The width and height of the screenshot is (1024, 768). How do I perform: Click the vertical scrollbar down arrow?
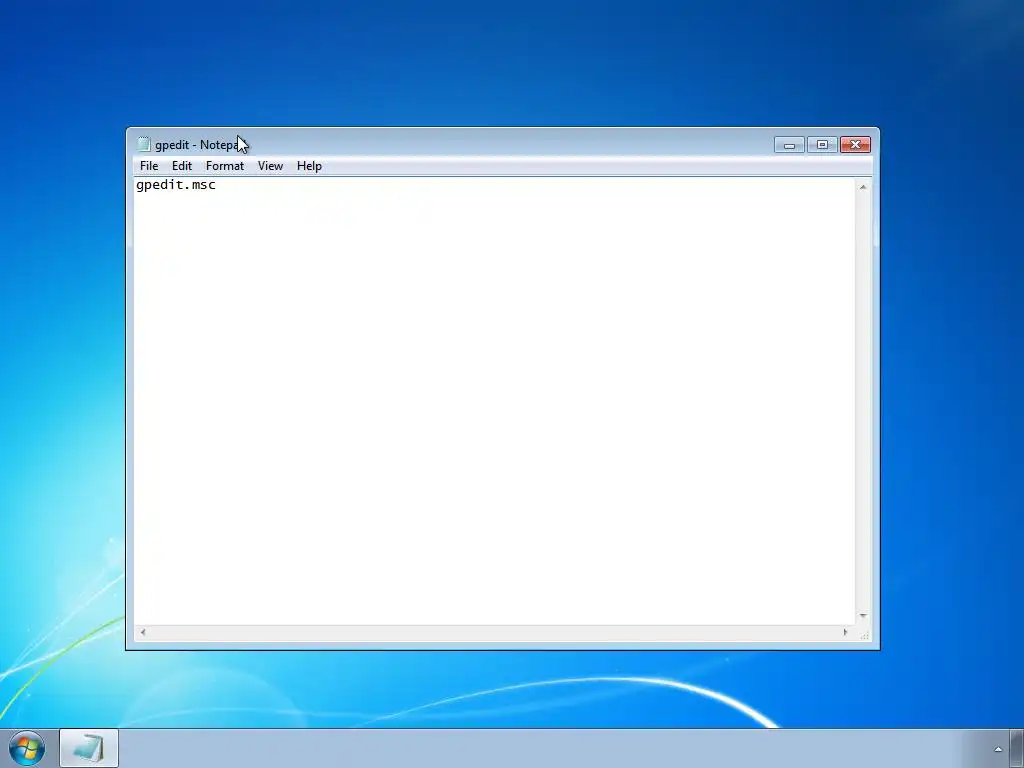pyautogui.click(x=863, y=616)
